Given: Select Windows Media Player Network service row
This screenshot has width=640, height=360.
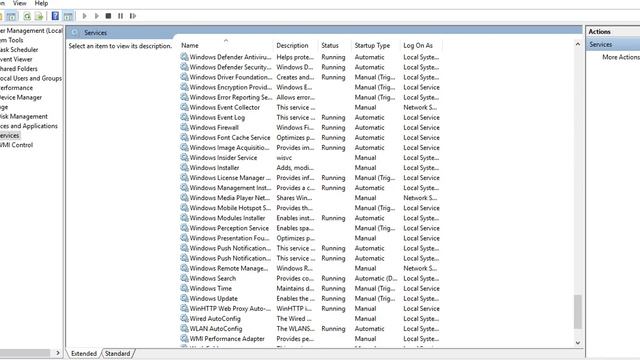Looking at the screenshot, I should (310, 198).
